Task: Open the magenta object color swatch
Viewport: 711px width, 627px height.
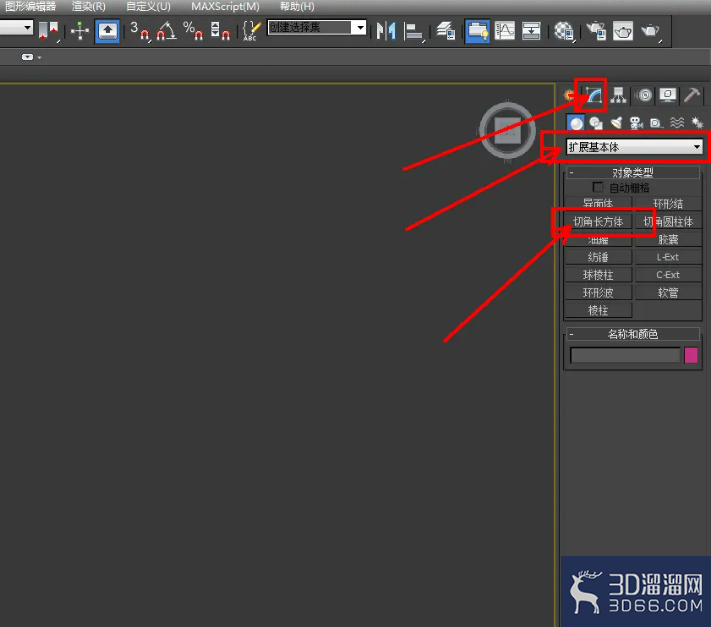Action: pos(691,355)
